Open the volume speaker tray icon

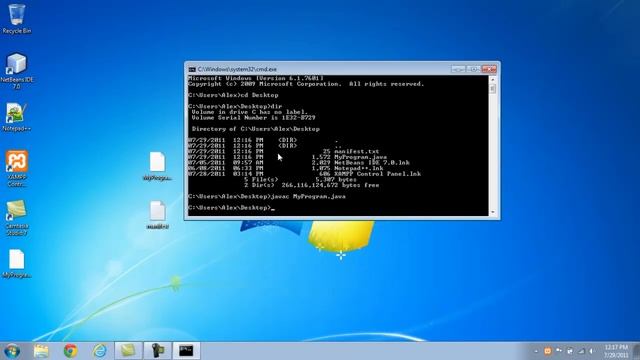click(591, 351)
